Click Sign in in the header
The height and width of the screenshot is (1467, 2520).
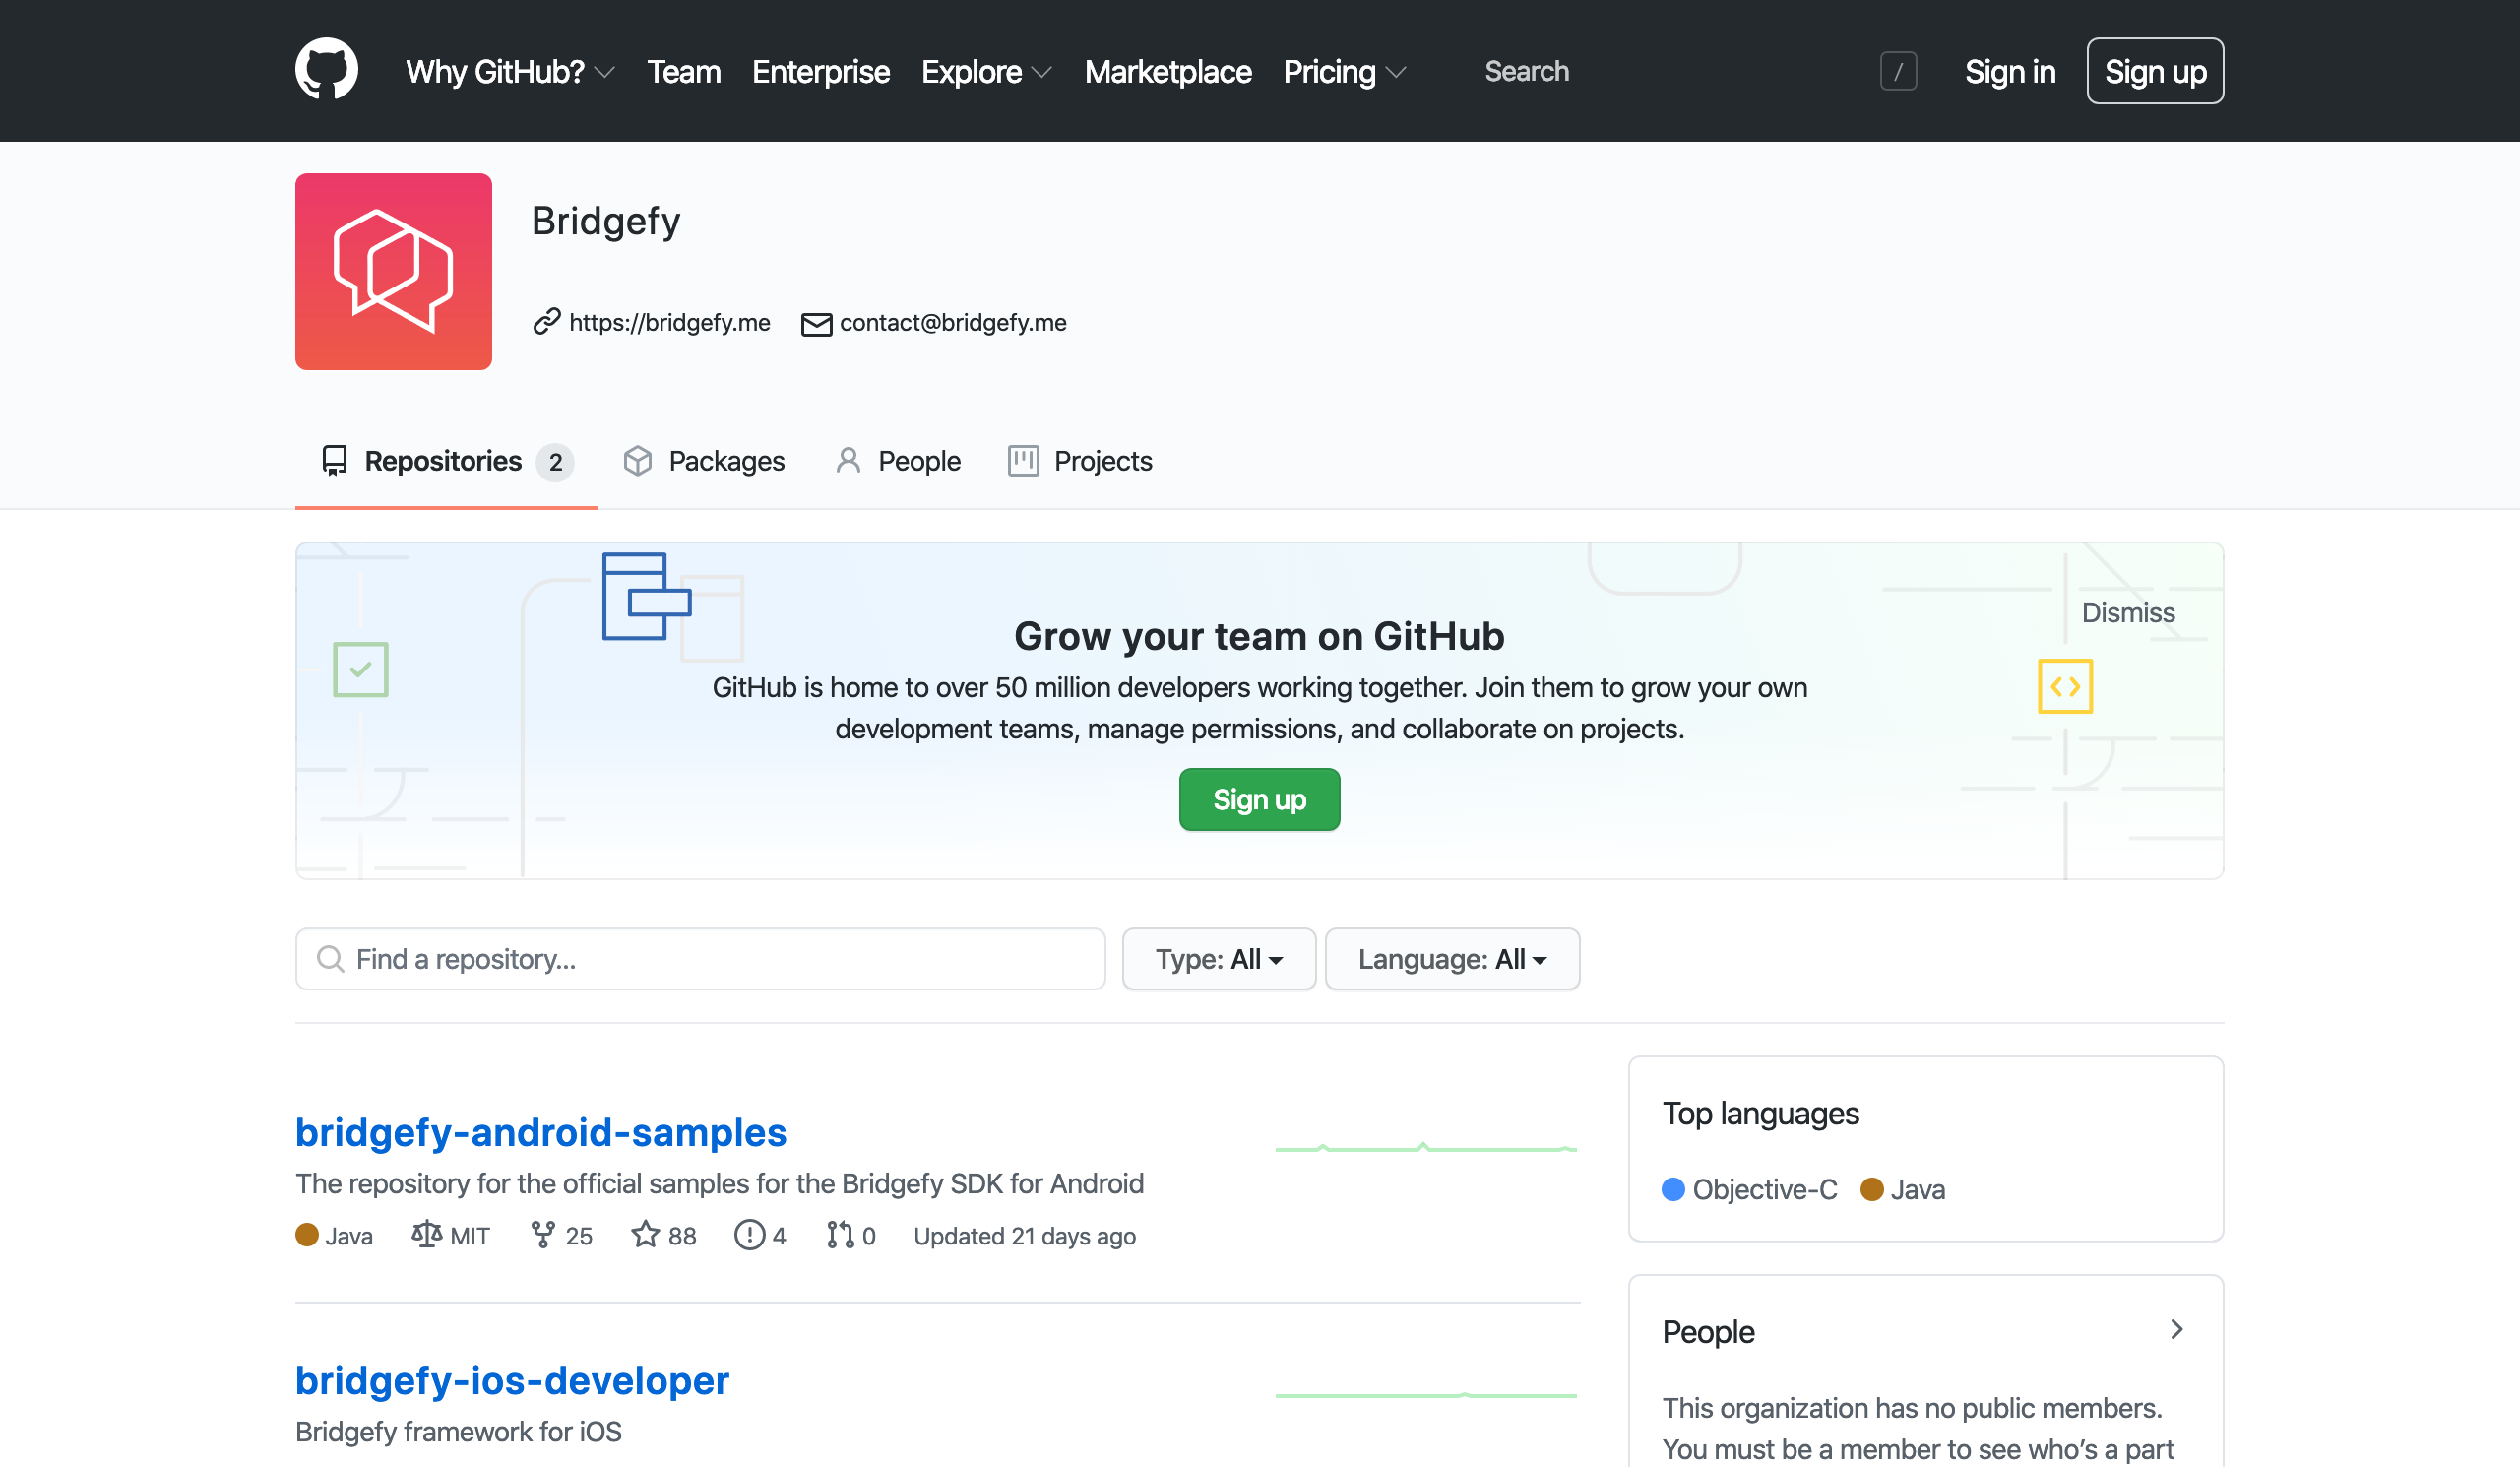pos(2009,71)
